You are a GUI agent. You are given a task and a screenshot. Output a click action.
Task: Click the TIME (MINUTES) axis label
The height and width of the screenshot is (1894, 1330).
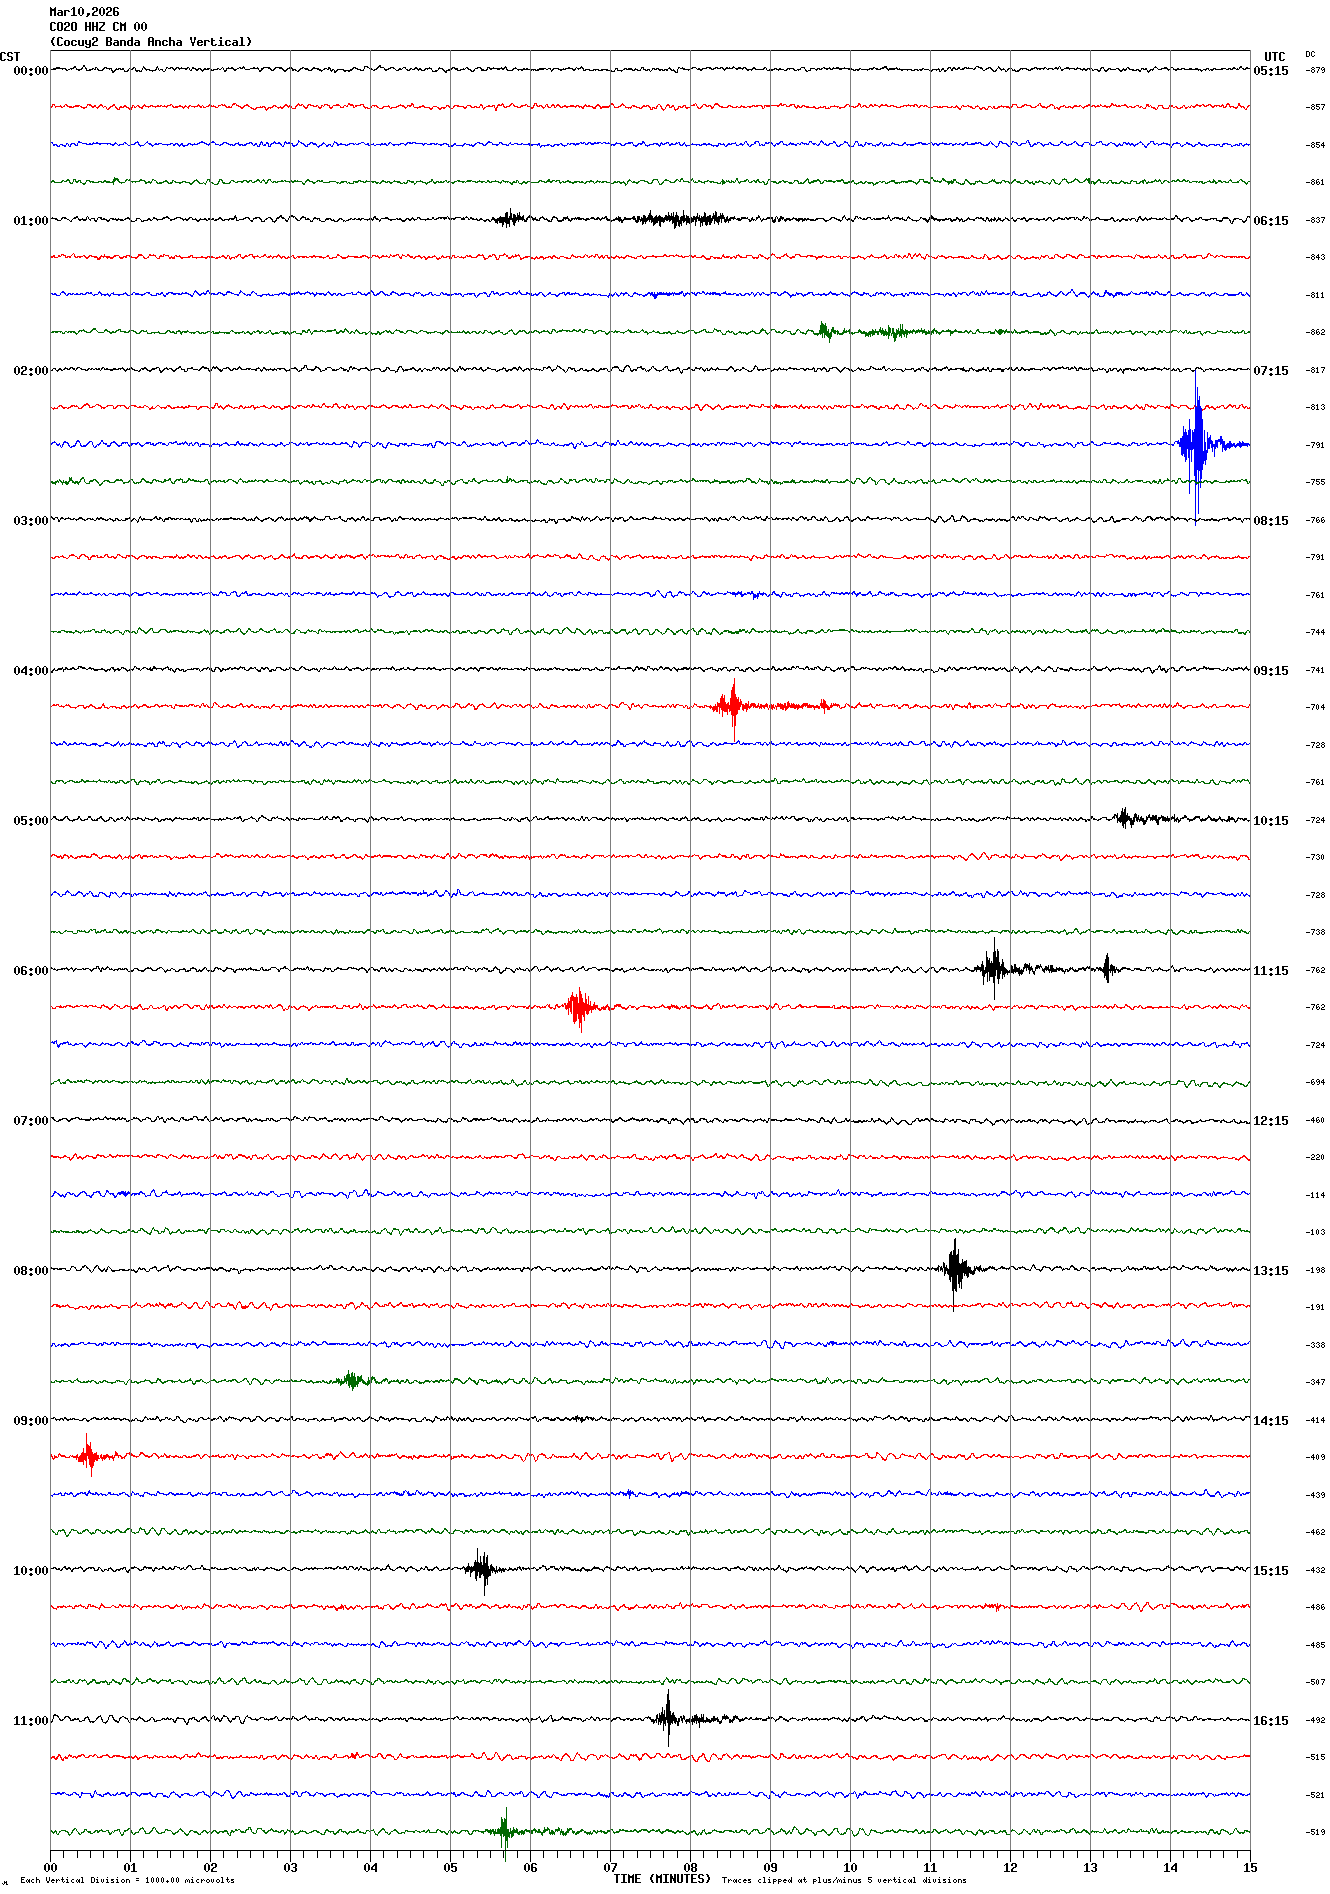661,1879
